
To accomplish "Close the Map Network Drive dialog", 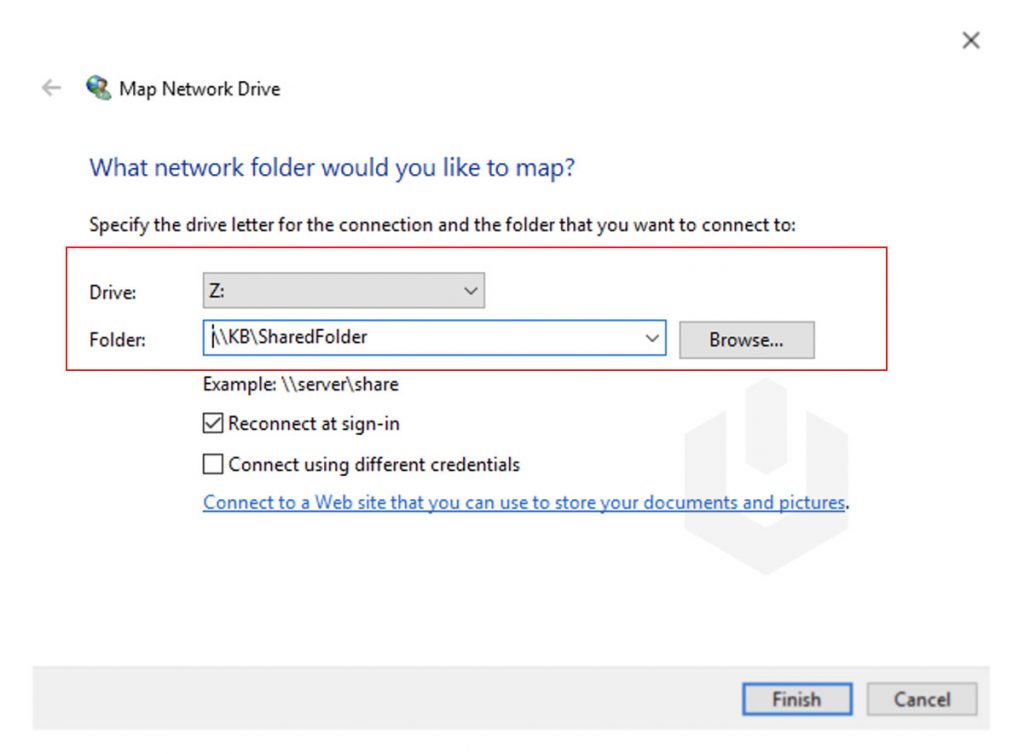I will point(970,40).
